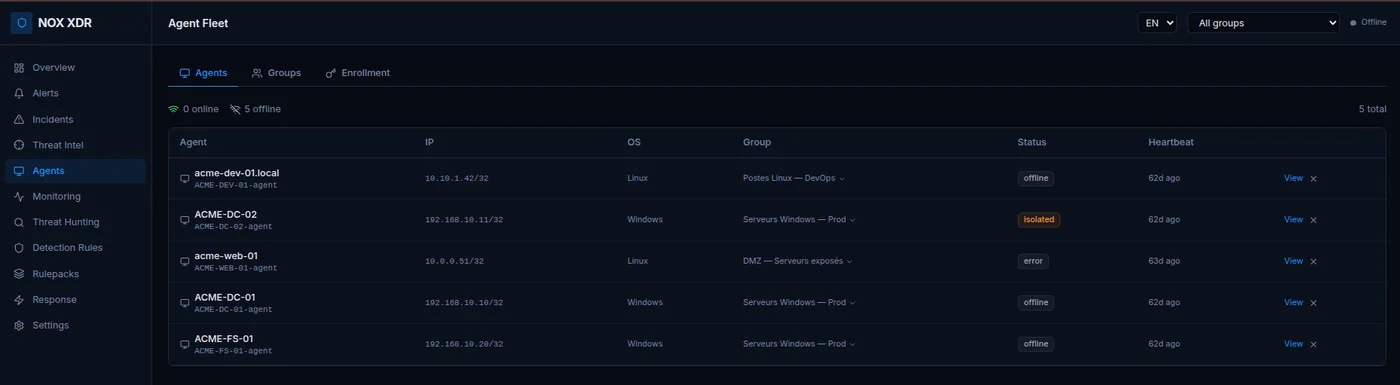Click the green wifi online icon
The width and height of the screenshot is (1400, 385).
pyautogui.click(x=174, y=109)
